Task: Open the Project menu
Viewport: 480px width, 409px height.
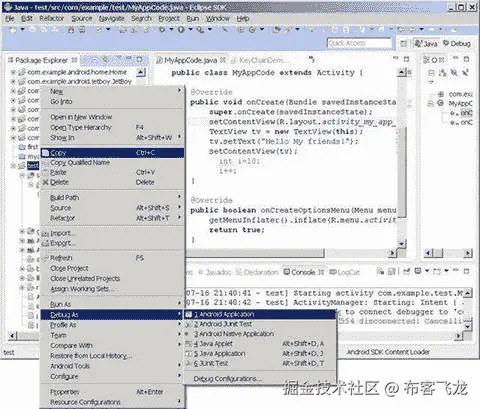Action: (169, 19)
